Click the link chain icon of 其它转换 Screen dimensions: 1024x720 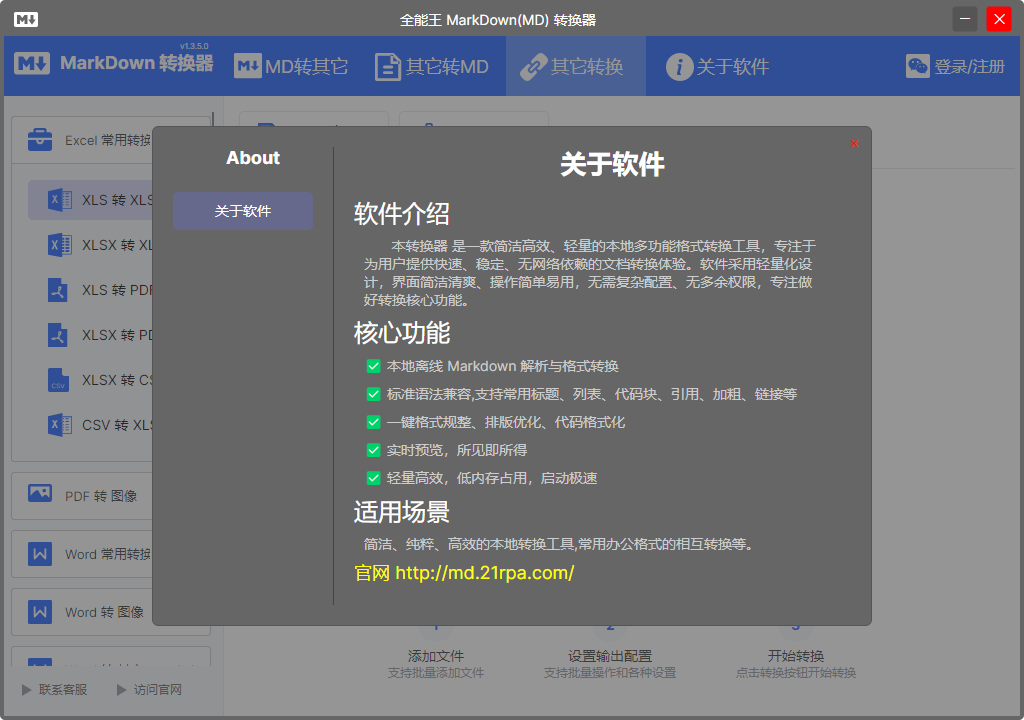pyautogui.click(x=534, y=67)
